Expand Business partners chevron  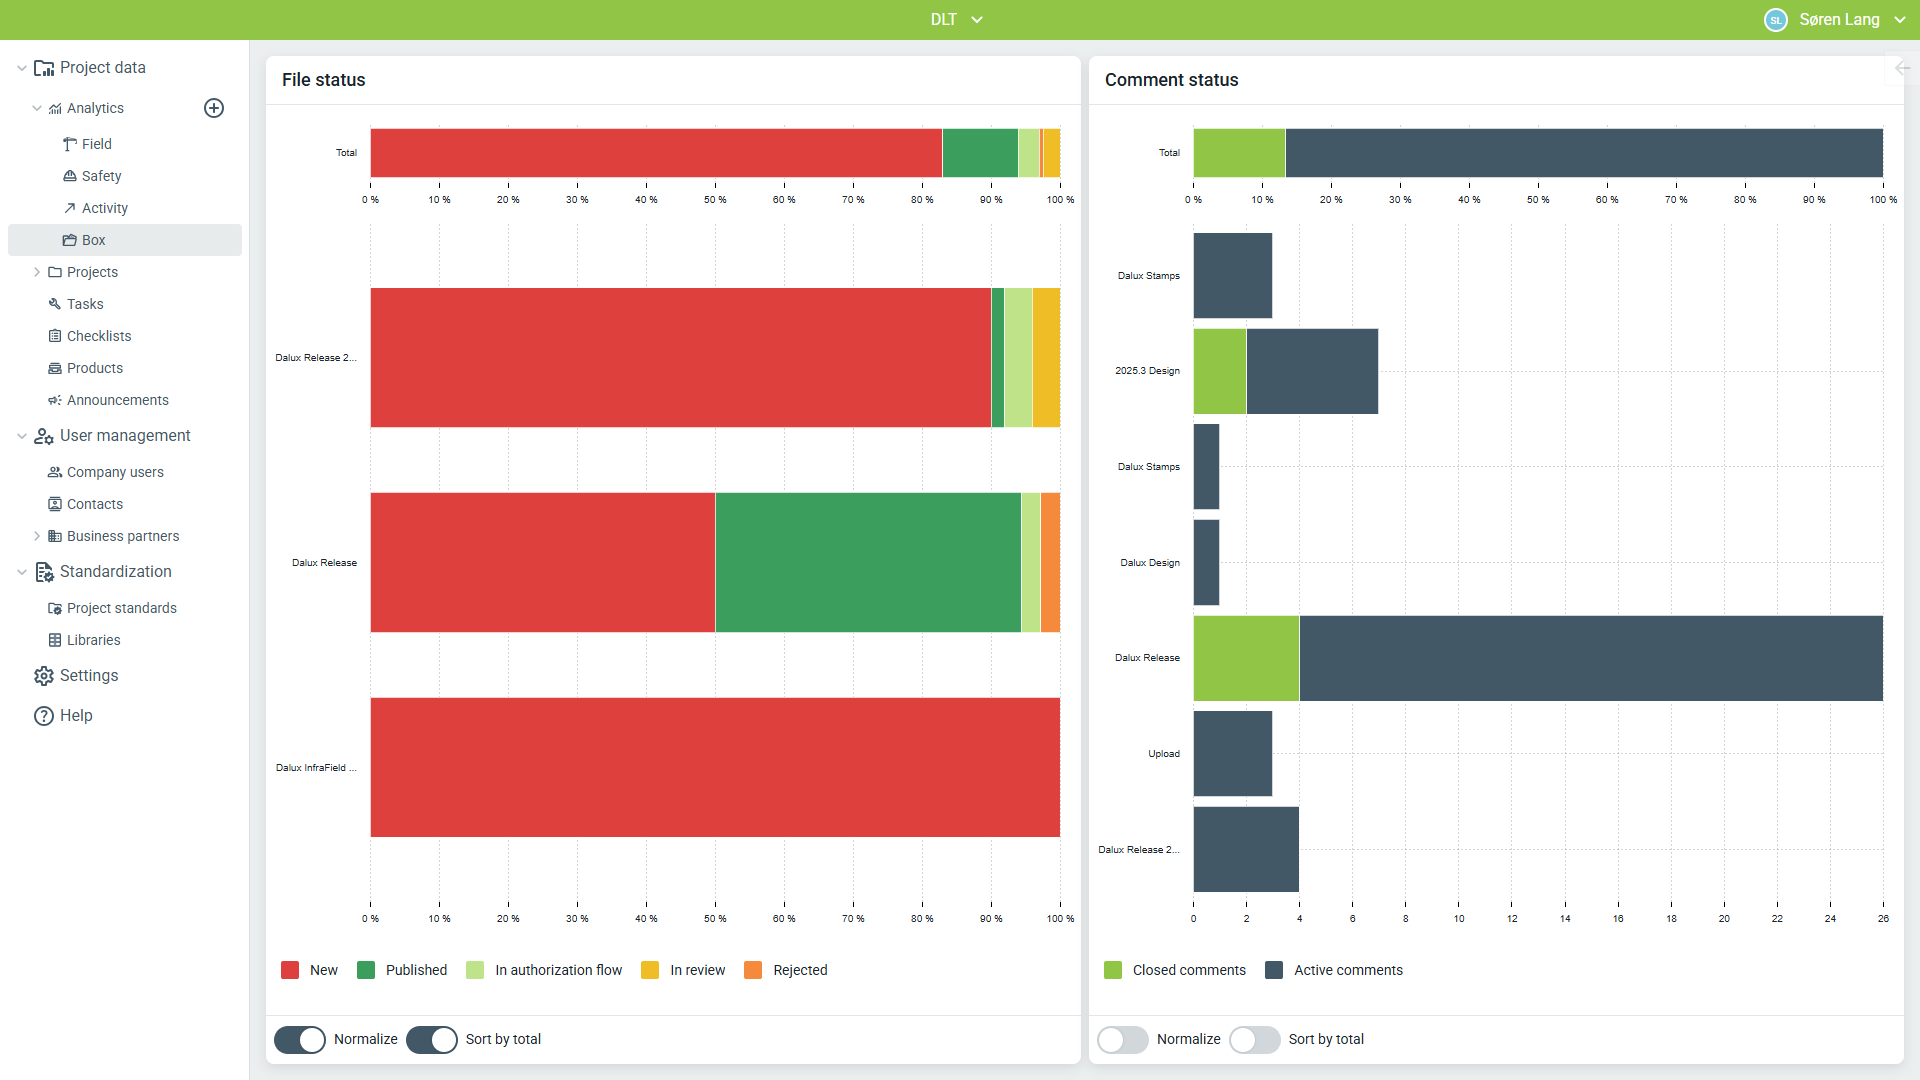[x=37, y=536]
